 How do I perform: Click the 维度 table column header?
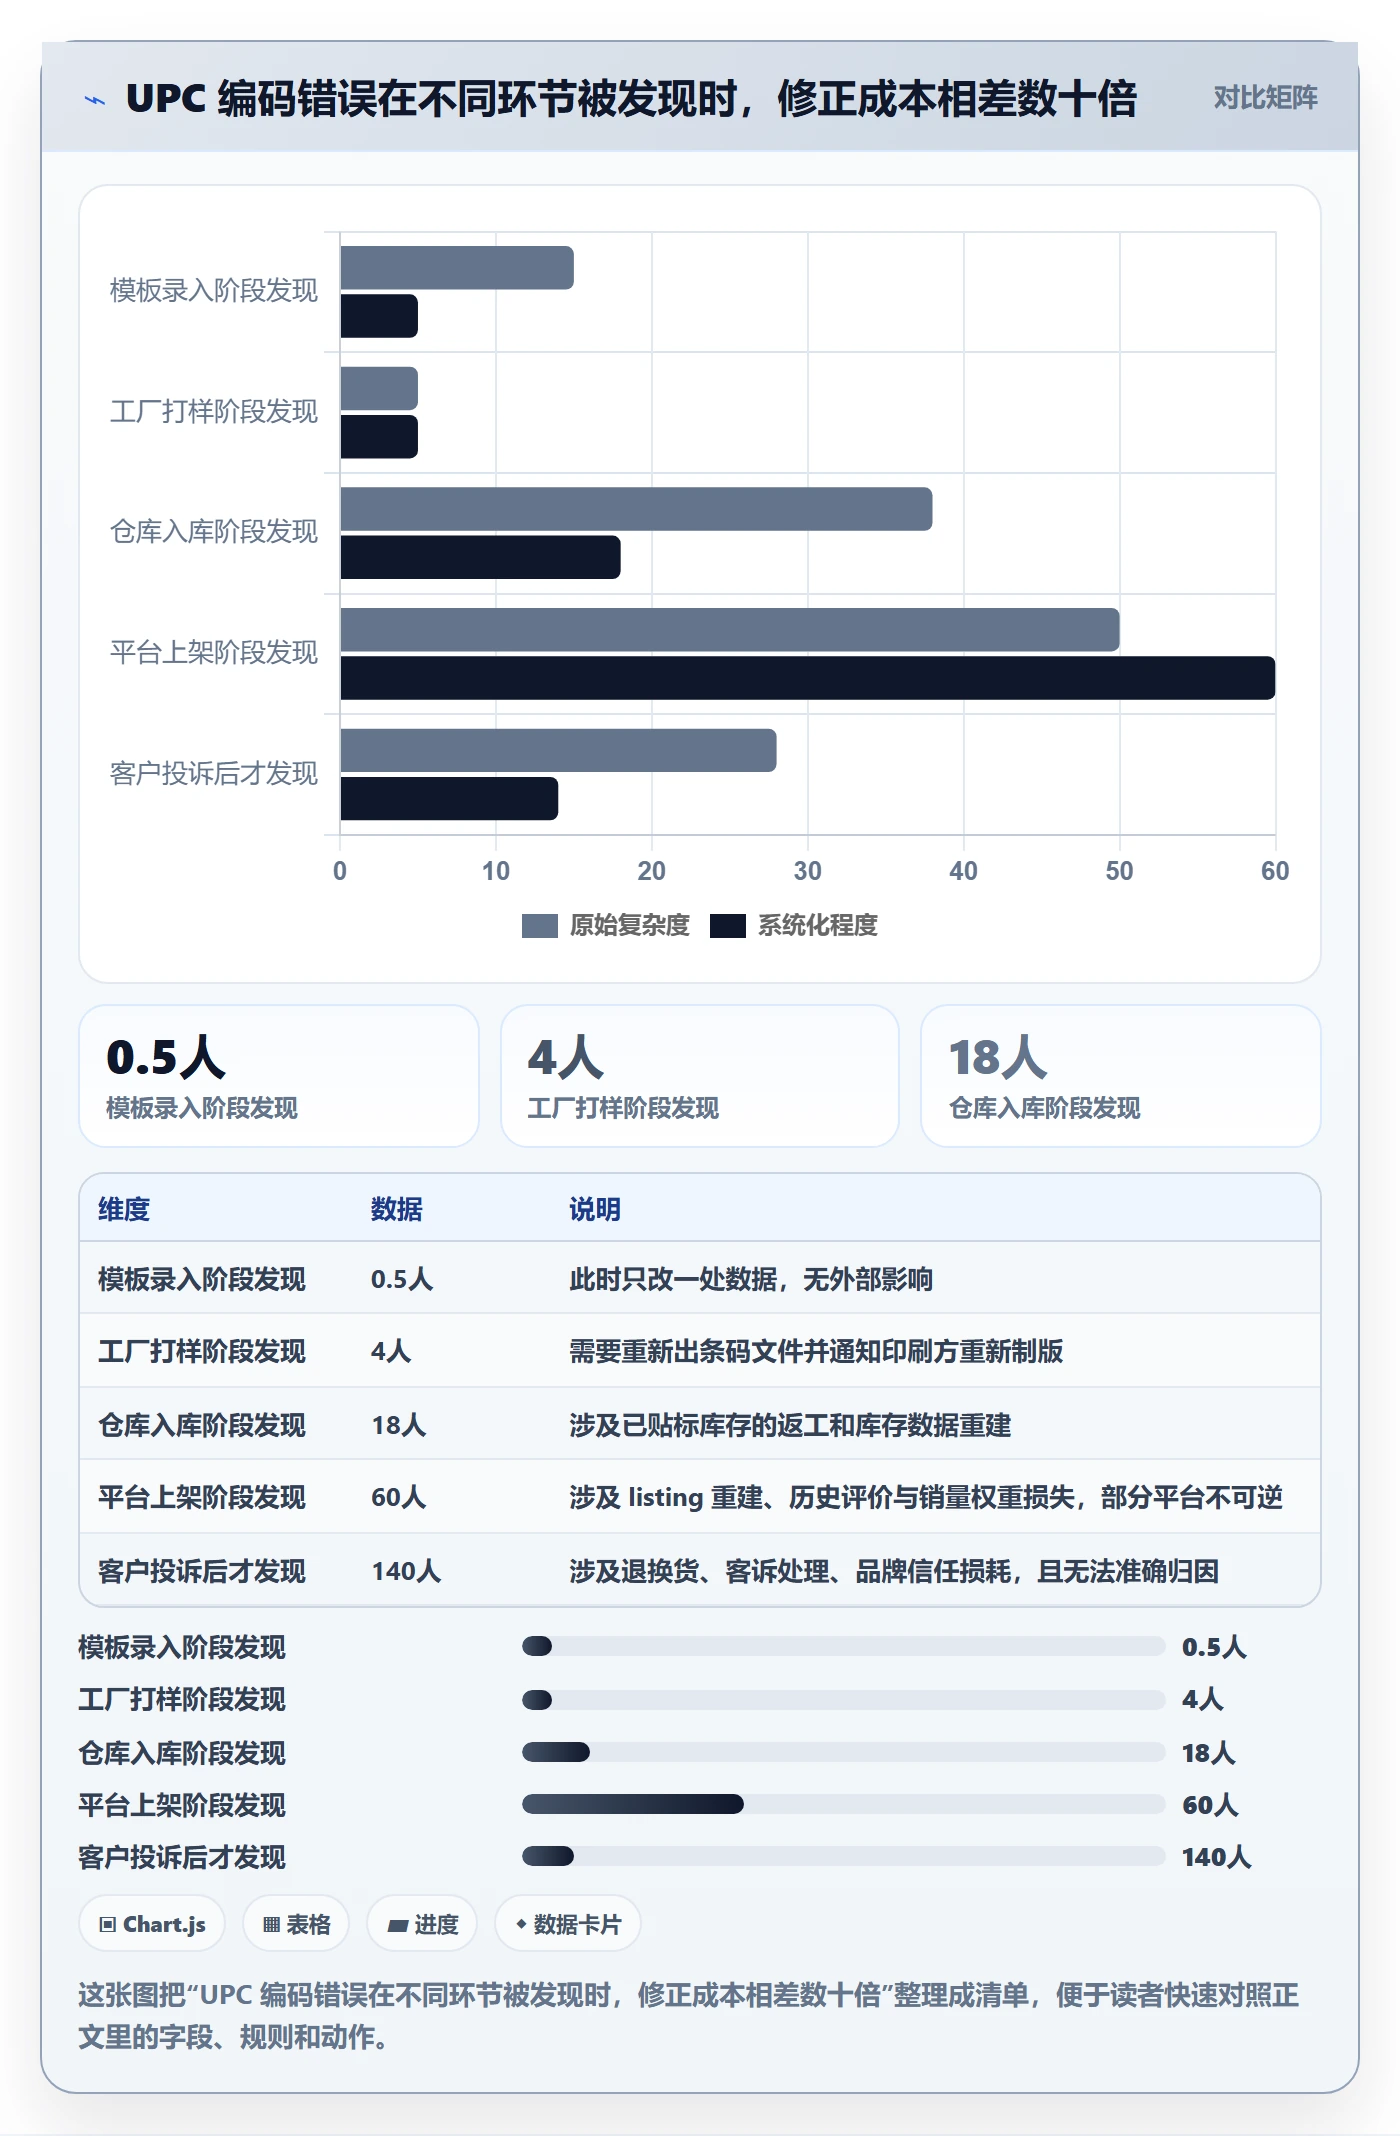point(124,1209)
